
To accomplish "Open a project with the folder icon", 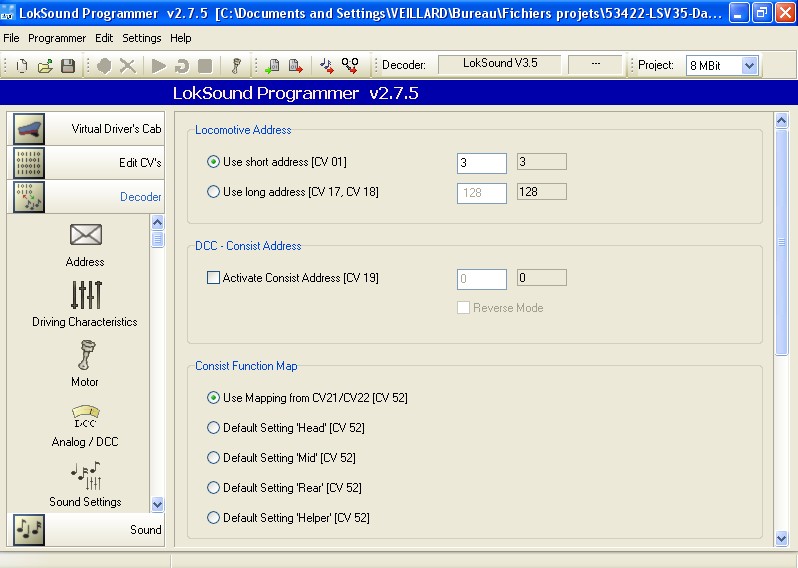I will [x=45, y=66].
